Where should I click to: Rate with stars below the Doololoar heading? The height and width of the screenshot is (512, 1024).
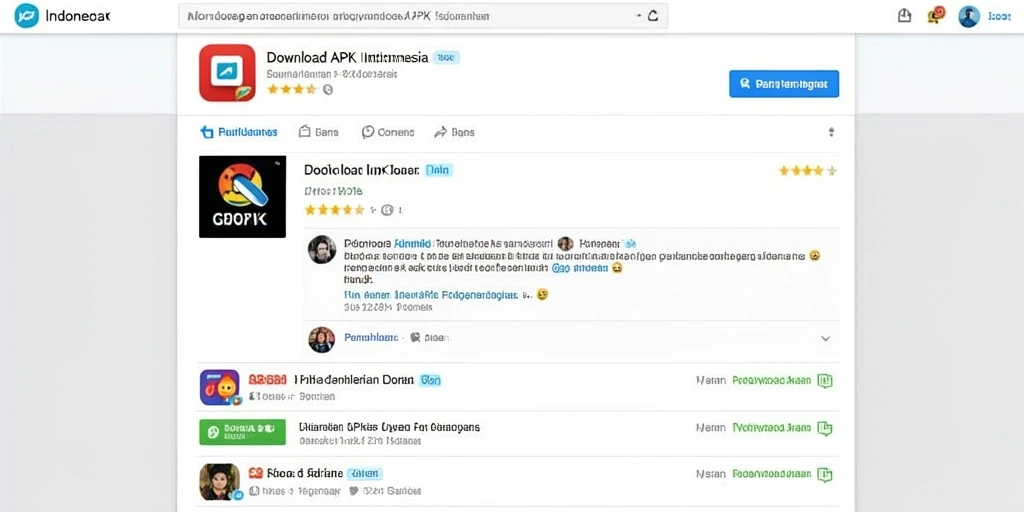(334, 210)
